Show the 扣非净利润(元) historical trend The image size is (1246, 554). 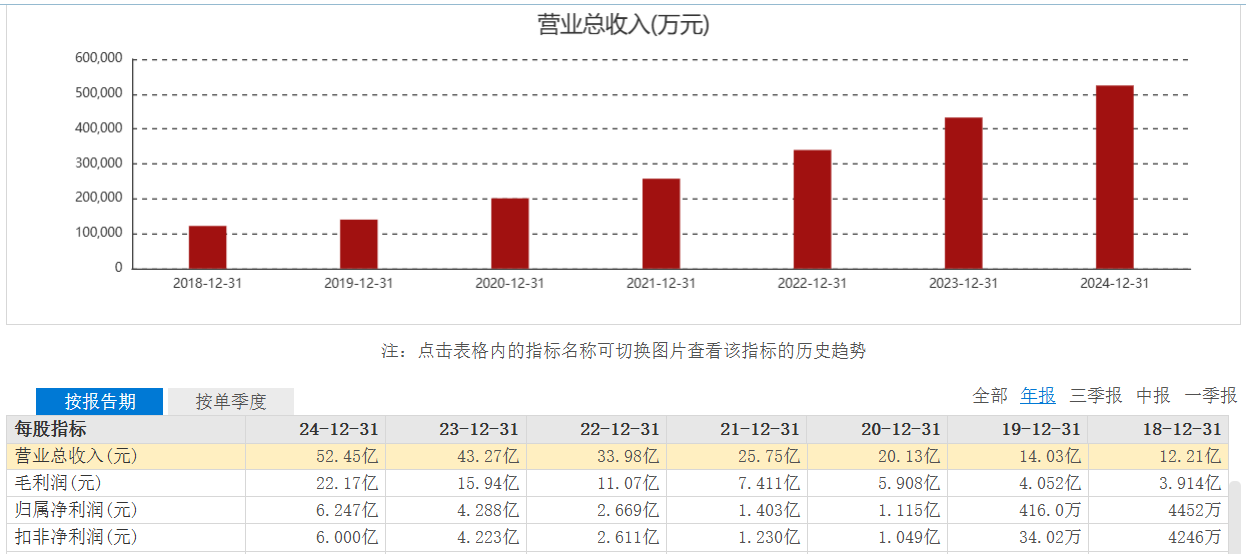click(x=76, y=538)
